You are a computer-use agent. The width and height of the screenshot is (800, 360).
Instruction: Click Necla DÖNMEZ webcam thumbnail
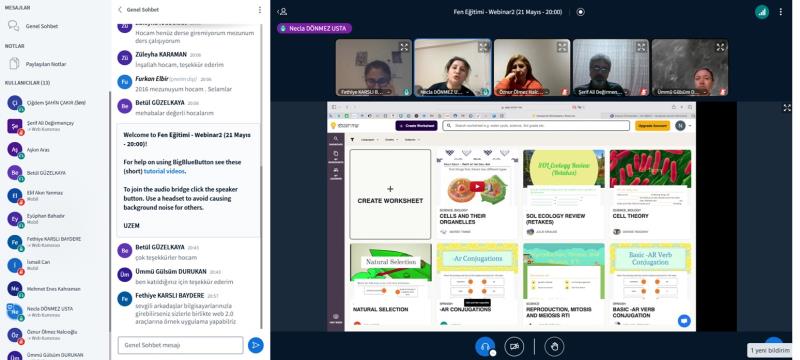453,67
